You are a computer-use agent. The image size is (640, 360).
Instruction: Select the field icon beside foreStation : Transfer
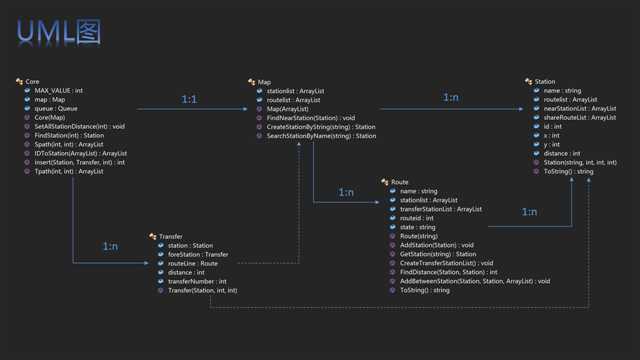(x=160, y=254)
